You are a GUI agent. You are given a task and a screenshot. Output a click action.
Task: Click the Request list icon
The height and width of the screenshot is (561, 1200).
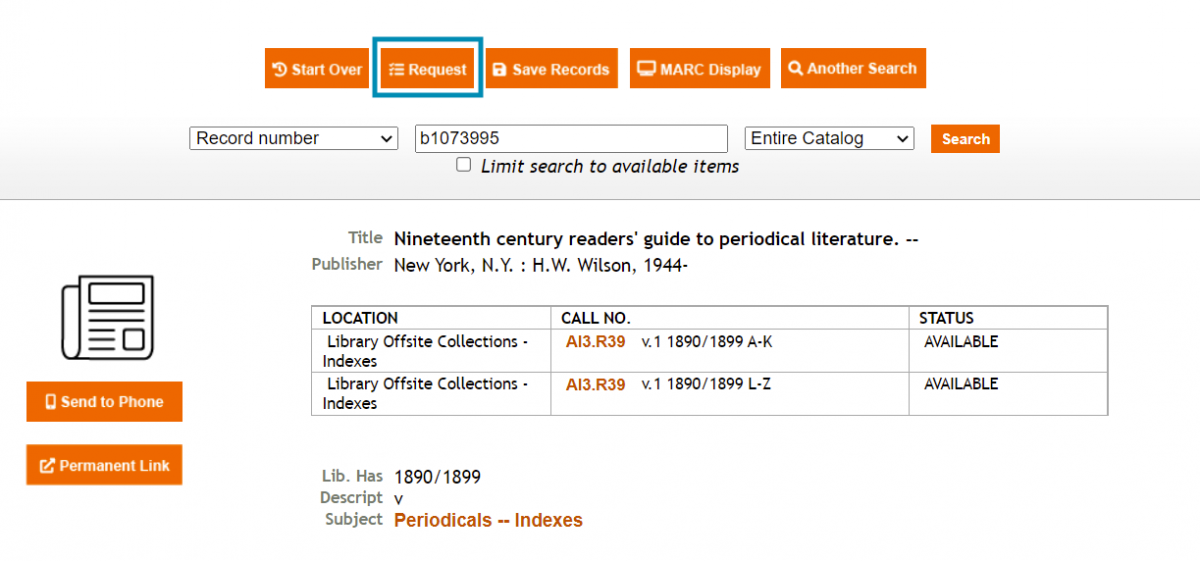click(396, 69)
